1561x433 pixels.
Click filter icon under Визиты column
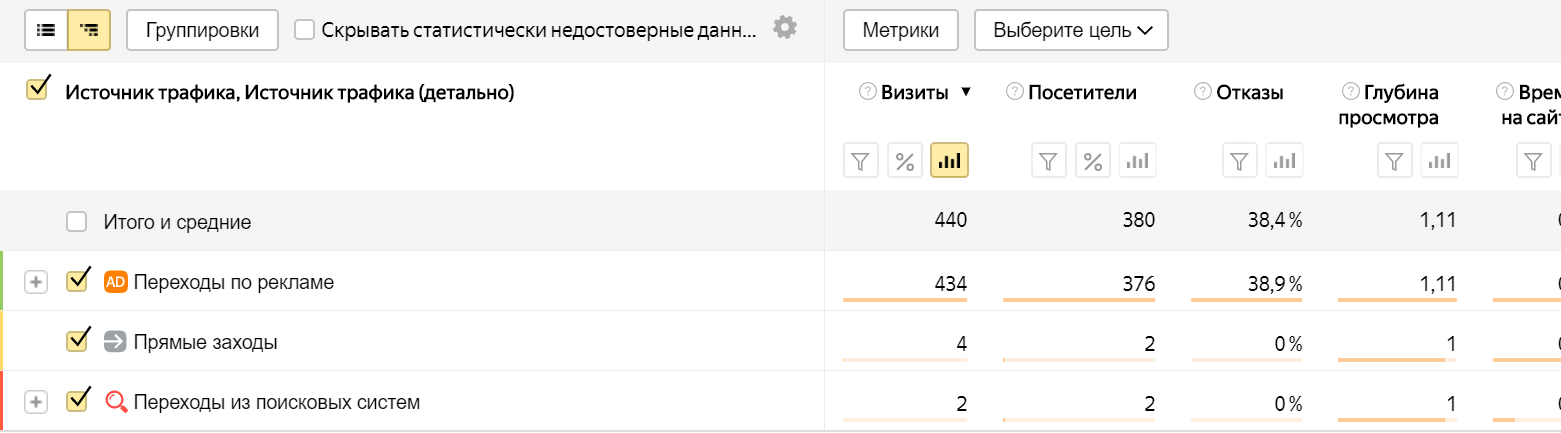point(862,160)
